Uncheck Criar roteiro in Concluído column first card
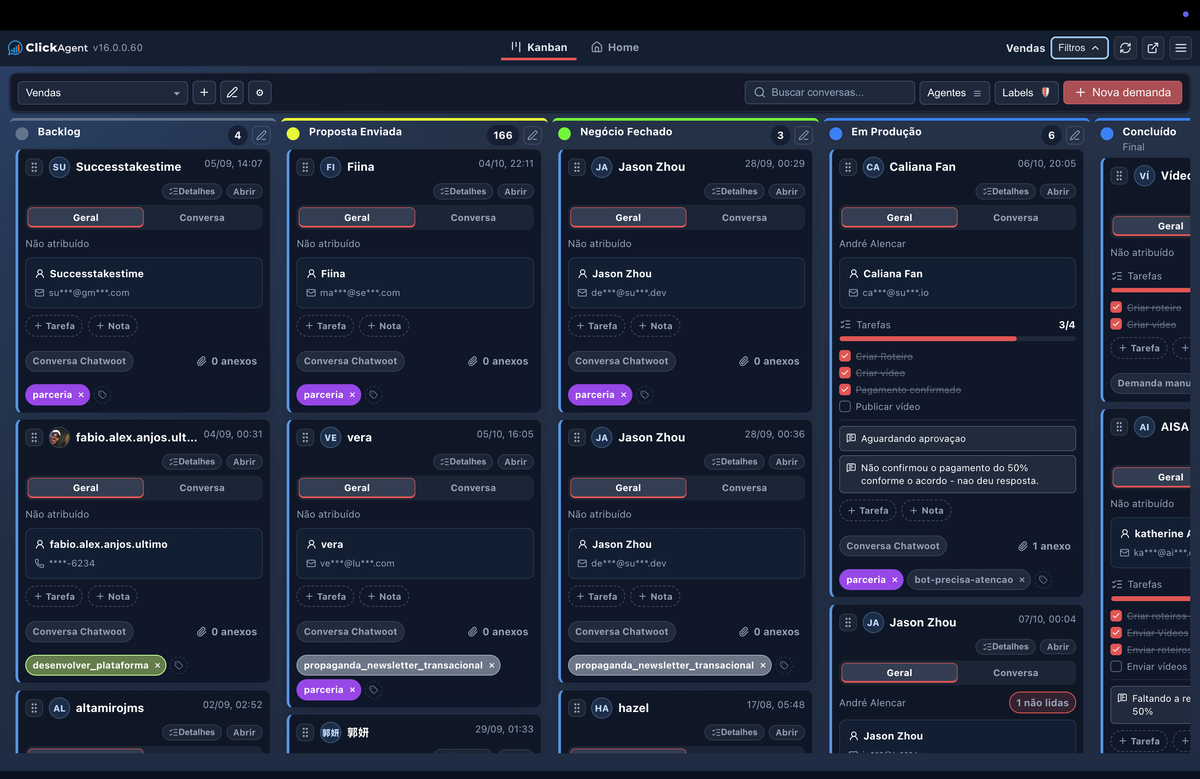The image size is (1200, 779). click(x=1116, y=308)
